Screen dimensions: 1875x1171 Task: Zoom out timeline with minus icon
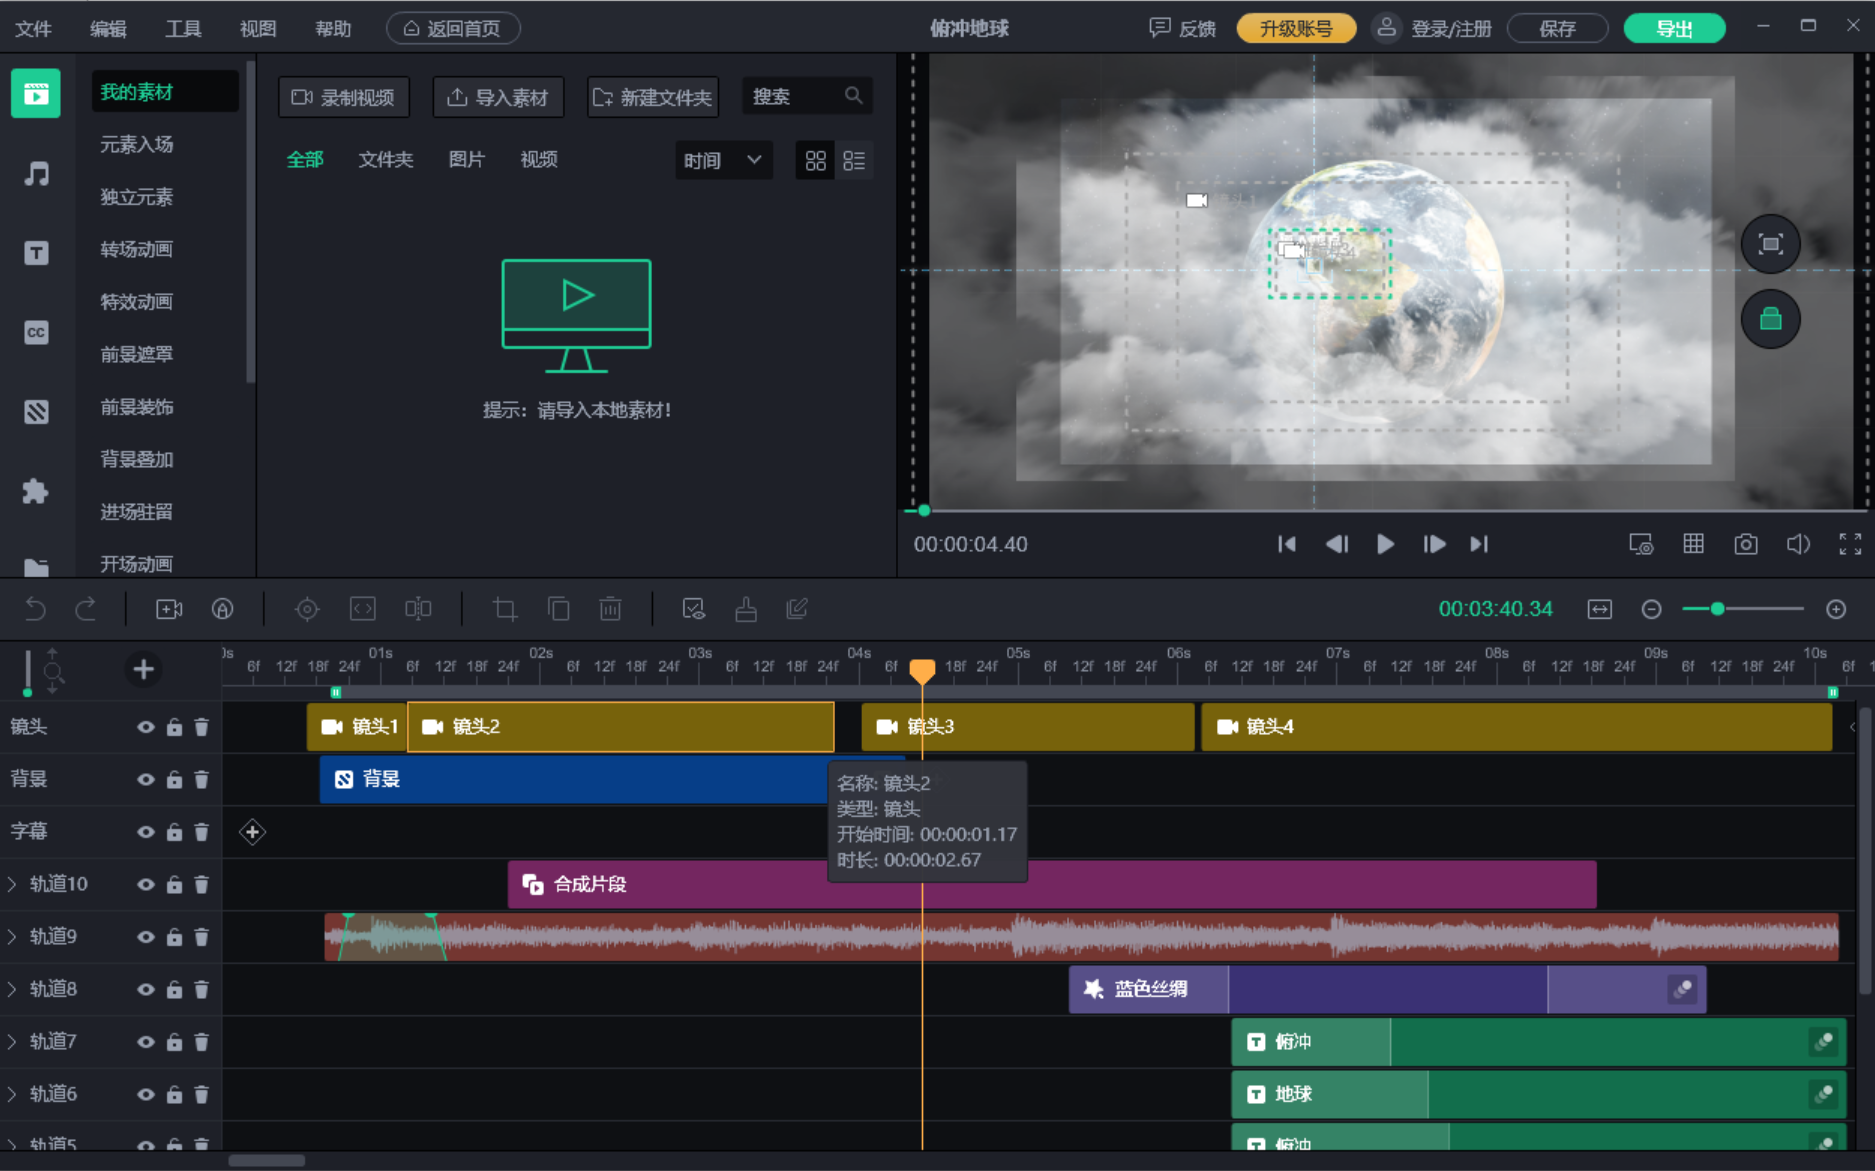coord(1652,609)
